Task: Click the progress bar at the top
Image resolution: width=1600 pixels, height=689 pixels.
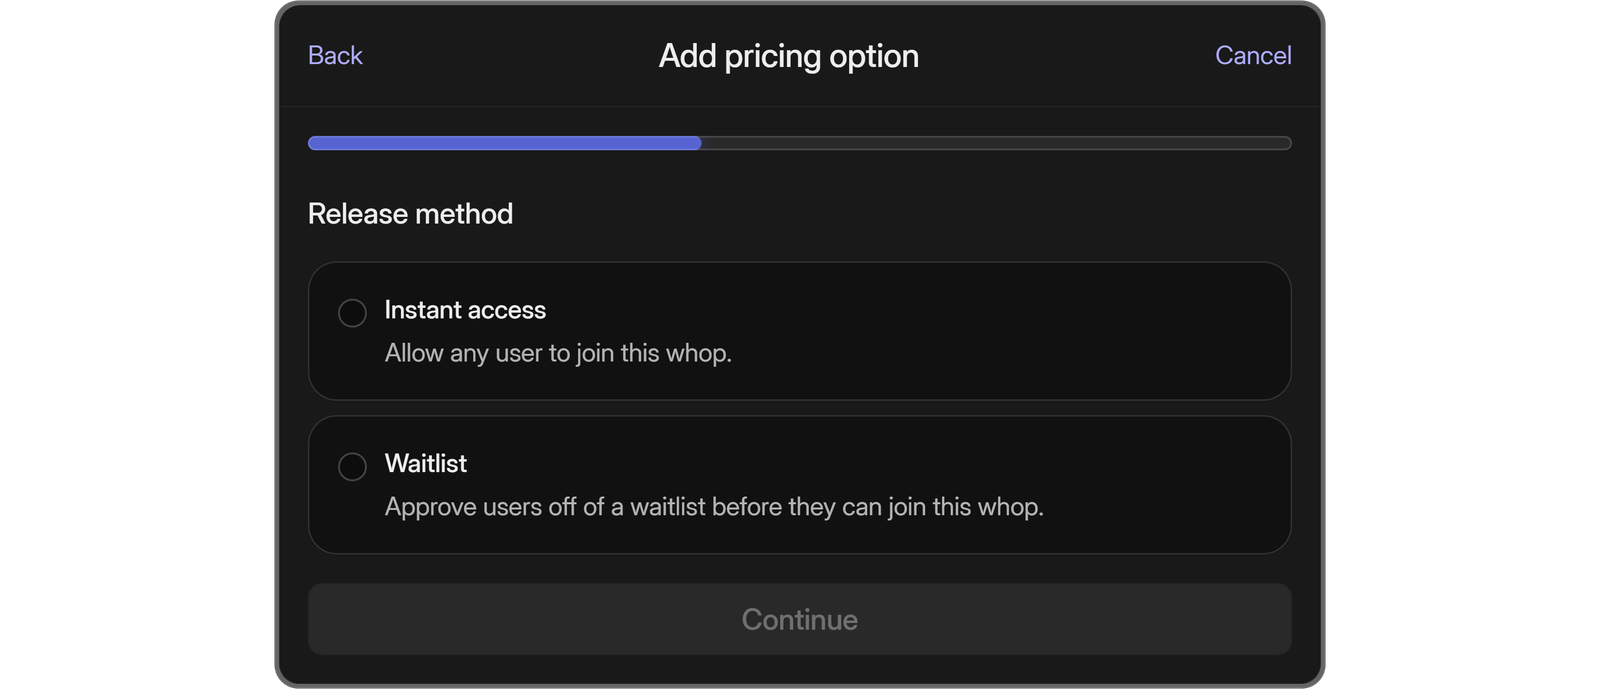Action: (800, 143)
